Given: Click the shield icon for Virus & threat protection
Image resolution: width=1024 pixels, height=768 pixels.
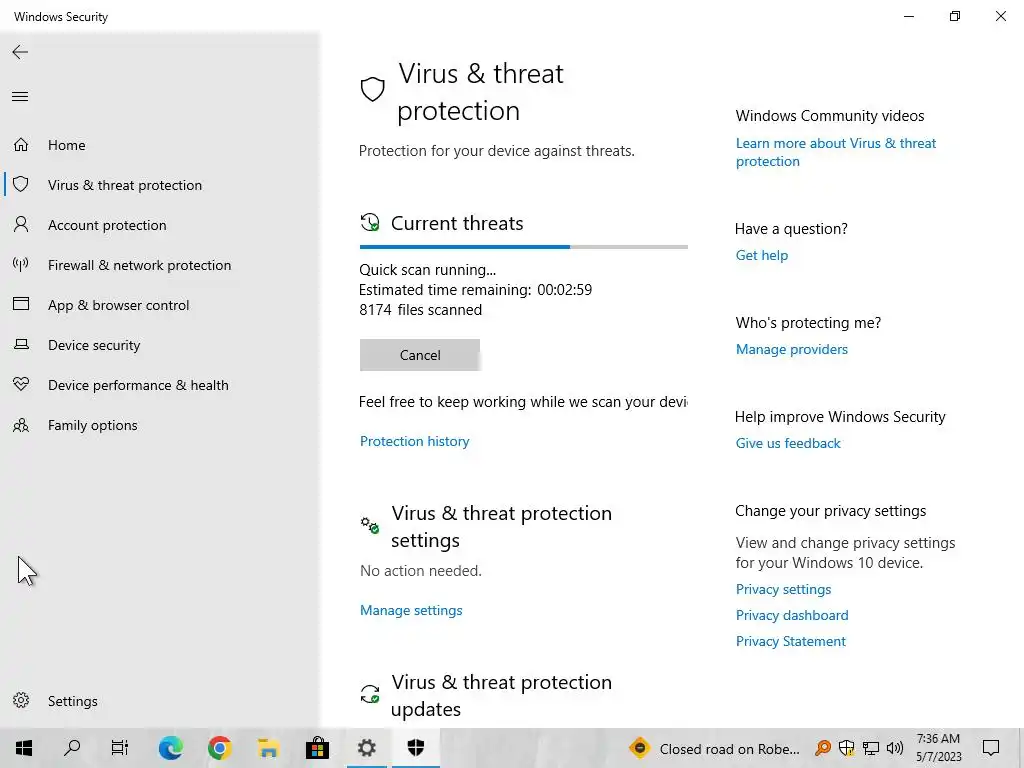Looking at the screenshot, I should [x=21, y=184].
